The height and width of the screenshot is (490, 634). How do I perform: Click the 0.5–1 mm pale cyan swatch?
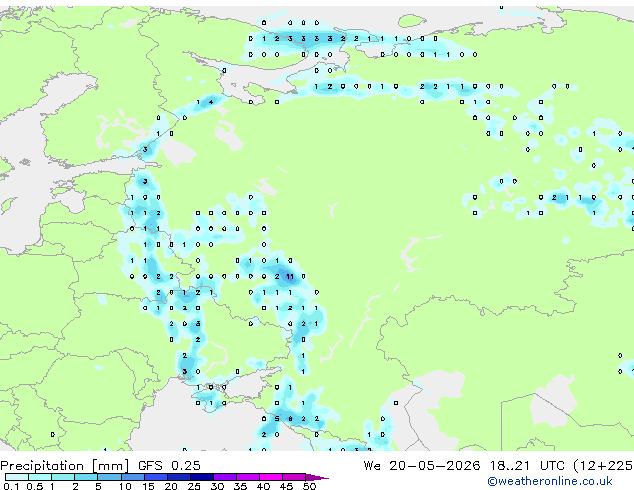pos(40,477)
